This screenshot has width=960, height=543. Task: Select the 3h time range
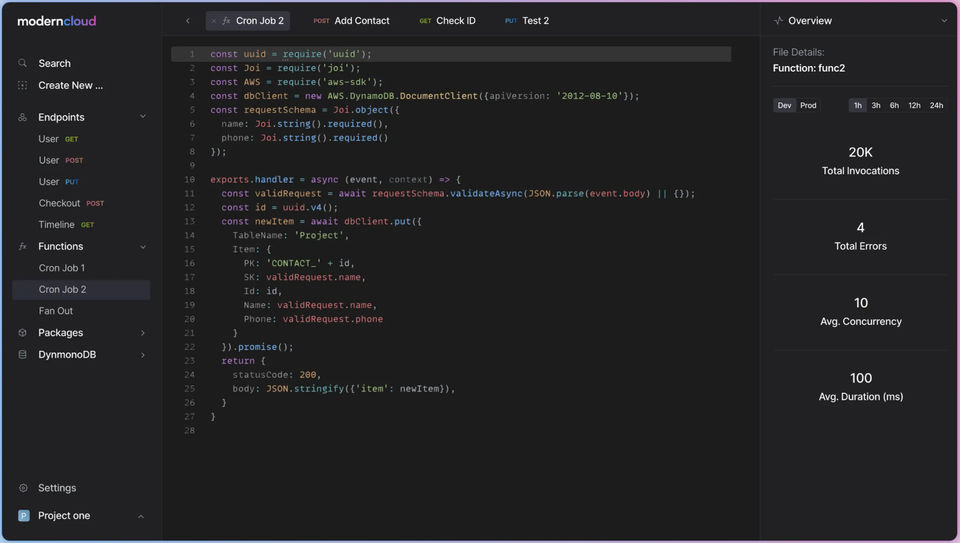pos(876,105)
